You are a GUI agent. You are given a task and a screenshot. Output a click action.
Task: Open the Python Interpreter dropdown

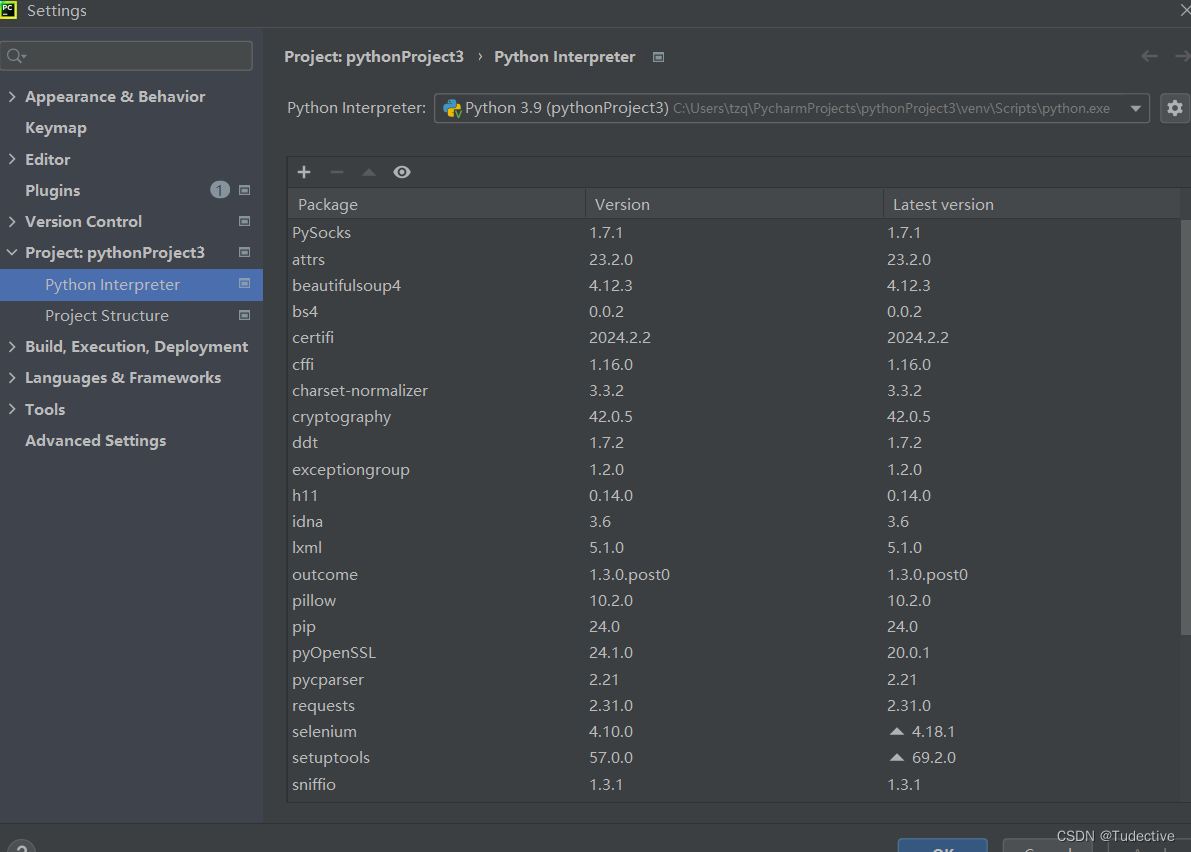point(1136,108)
